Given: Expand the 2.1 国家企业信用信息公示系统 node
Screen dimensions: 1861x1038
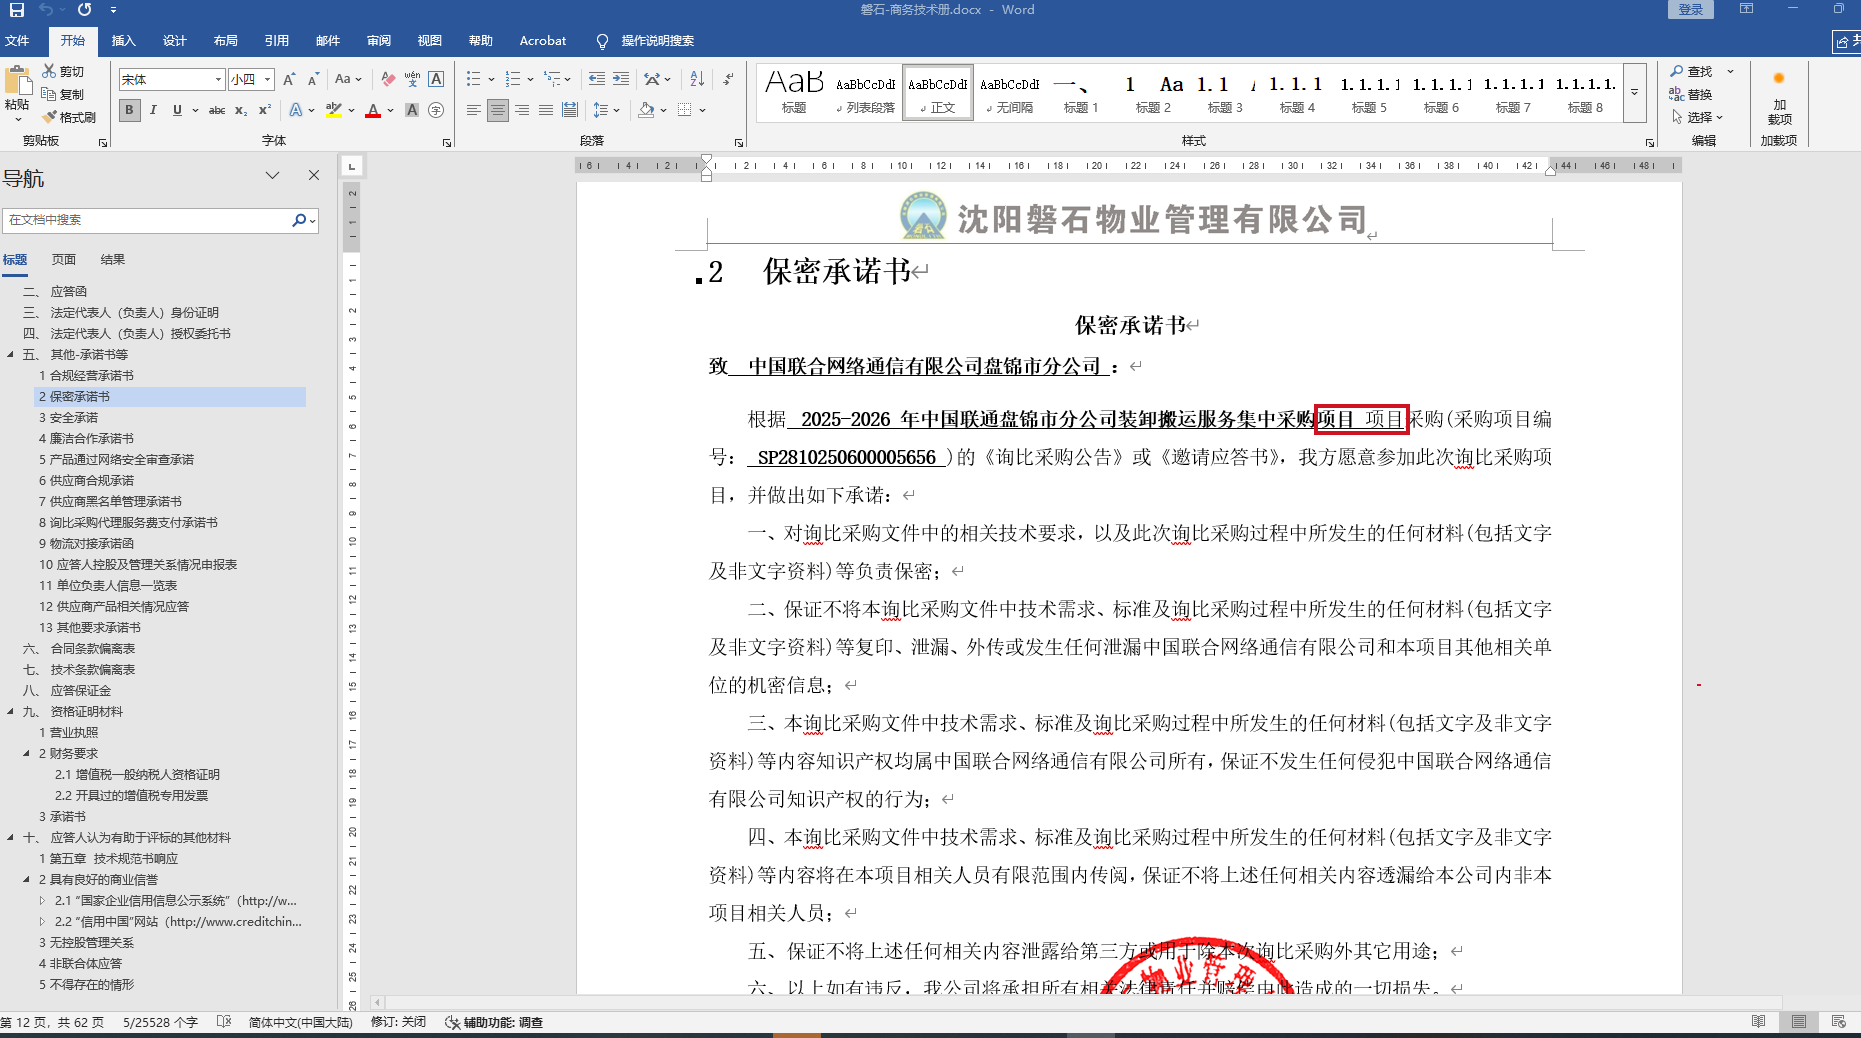Looking at the screenshot, I should click(42, 900).
